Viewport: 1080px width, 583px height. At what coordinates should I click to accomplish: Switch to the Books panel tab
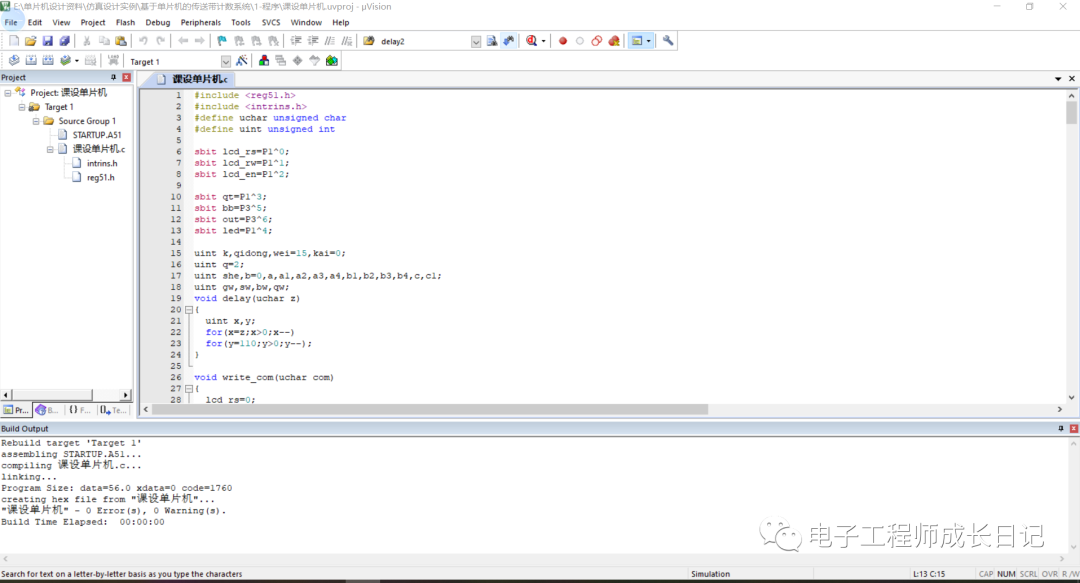coord(48,410)
